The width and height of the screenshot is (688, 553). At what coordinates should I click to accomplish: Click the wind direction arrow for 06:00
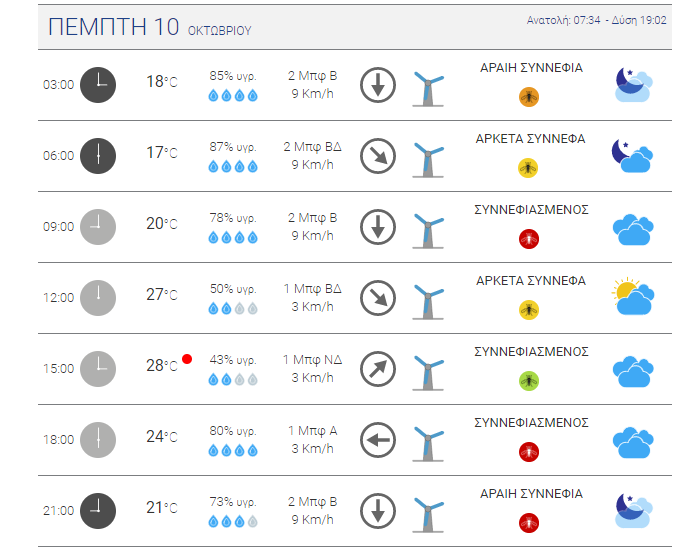coord(378,156)
